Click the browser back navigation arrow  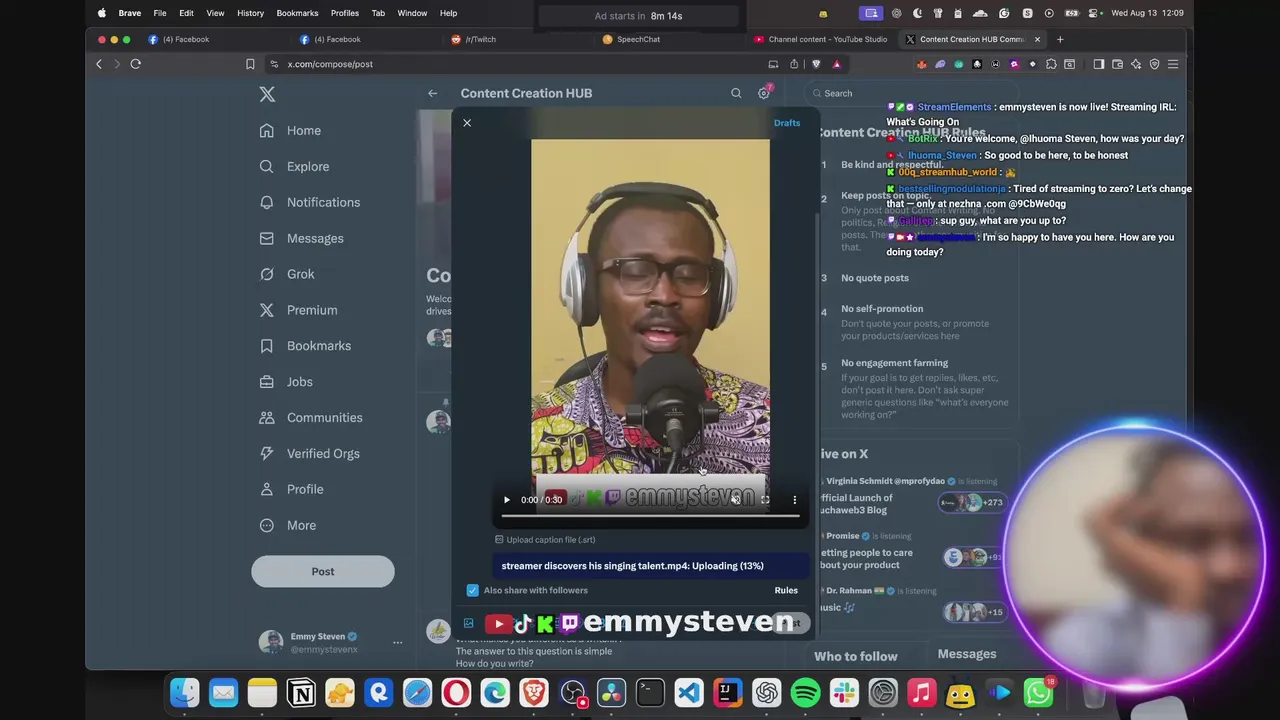pyautogui.click(x=99, y=64)
